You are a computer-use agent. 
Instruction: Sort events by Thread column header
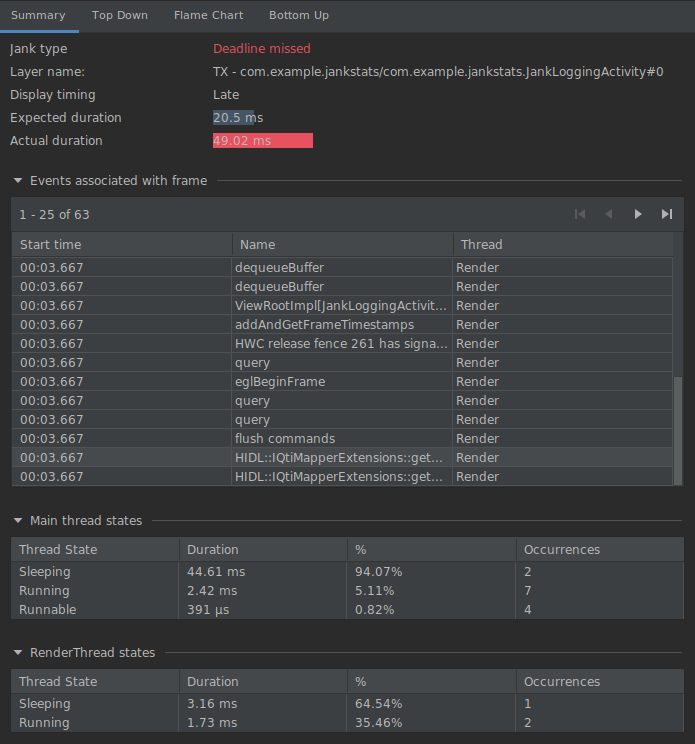coord(562,245)
